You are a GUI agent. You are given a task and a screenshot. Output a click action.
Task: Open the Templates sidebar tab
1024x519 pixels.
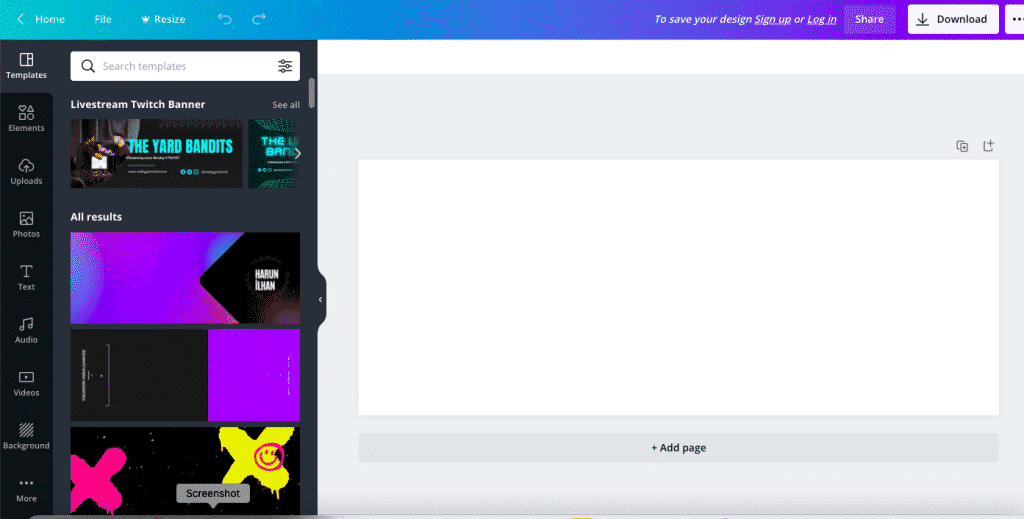pos(26,66)
